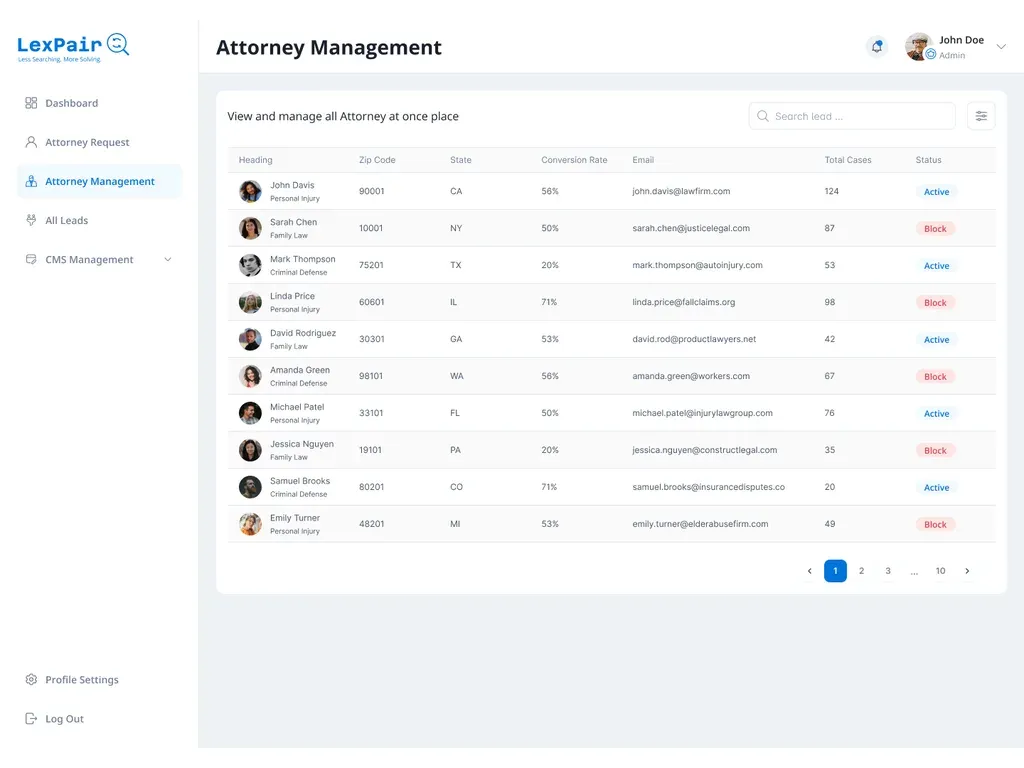Click the Log Out icon

click(x=31, y=719)
